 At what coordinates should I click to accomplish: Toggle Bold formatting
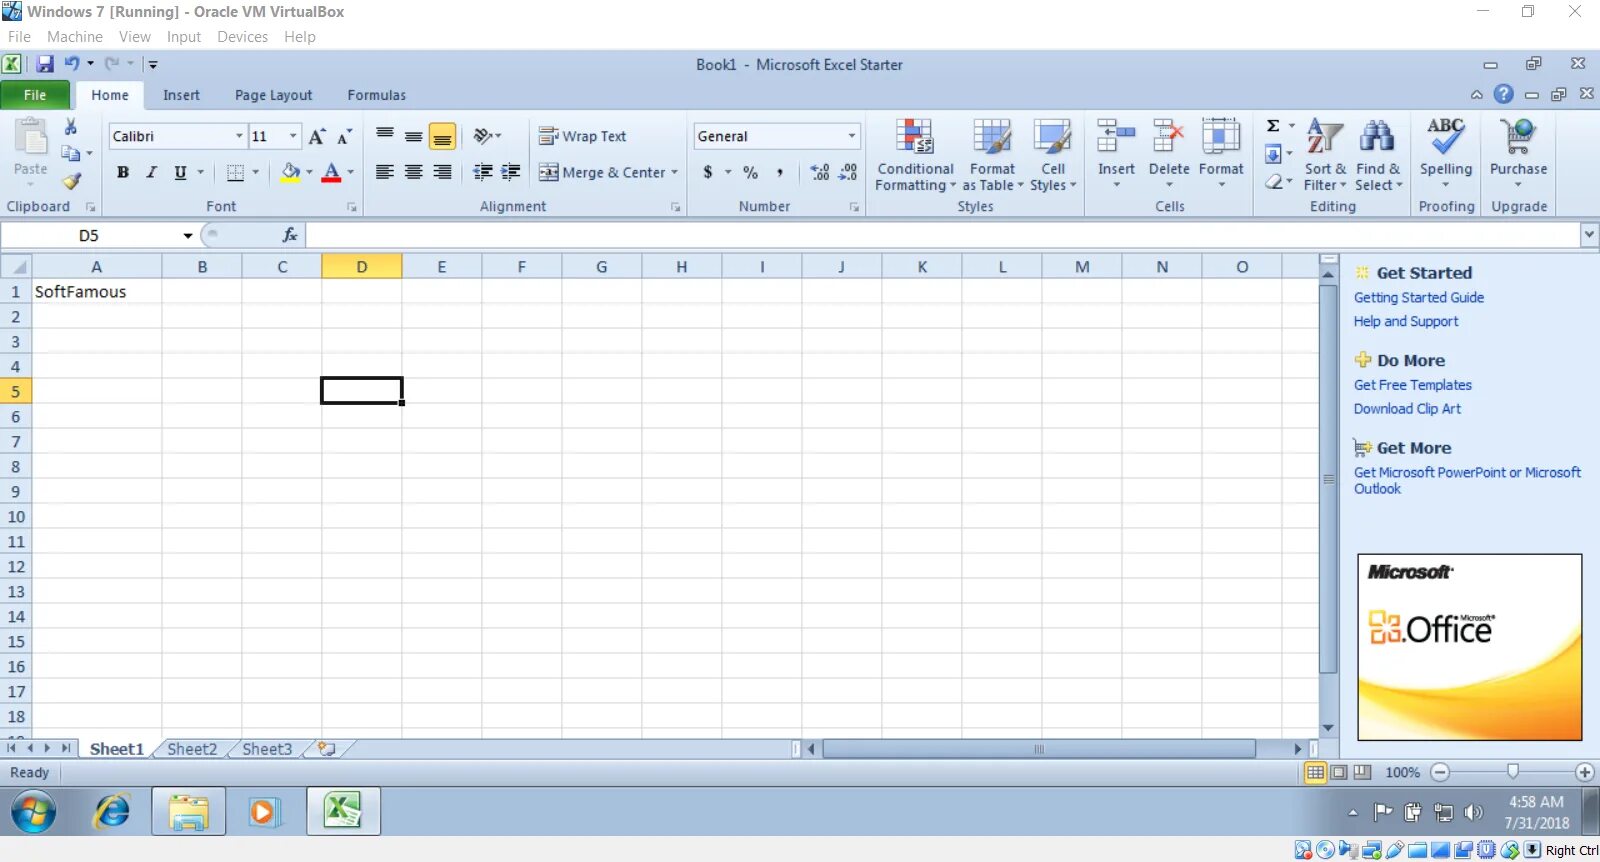tap(122, 172)
